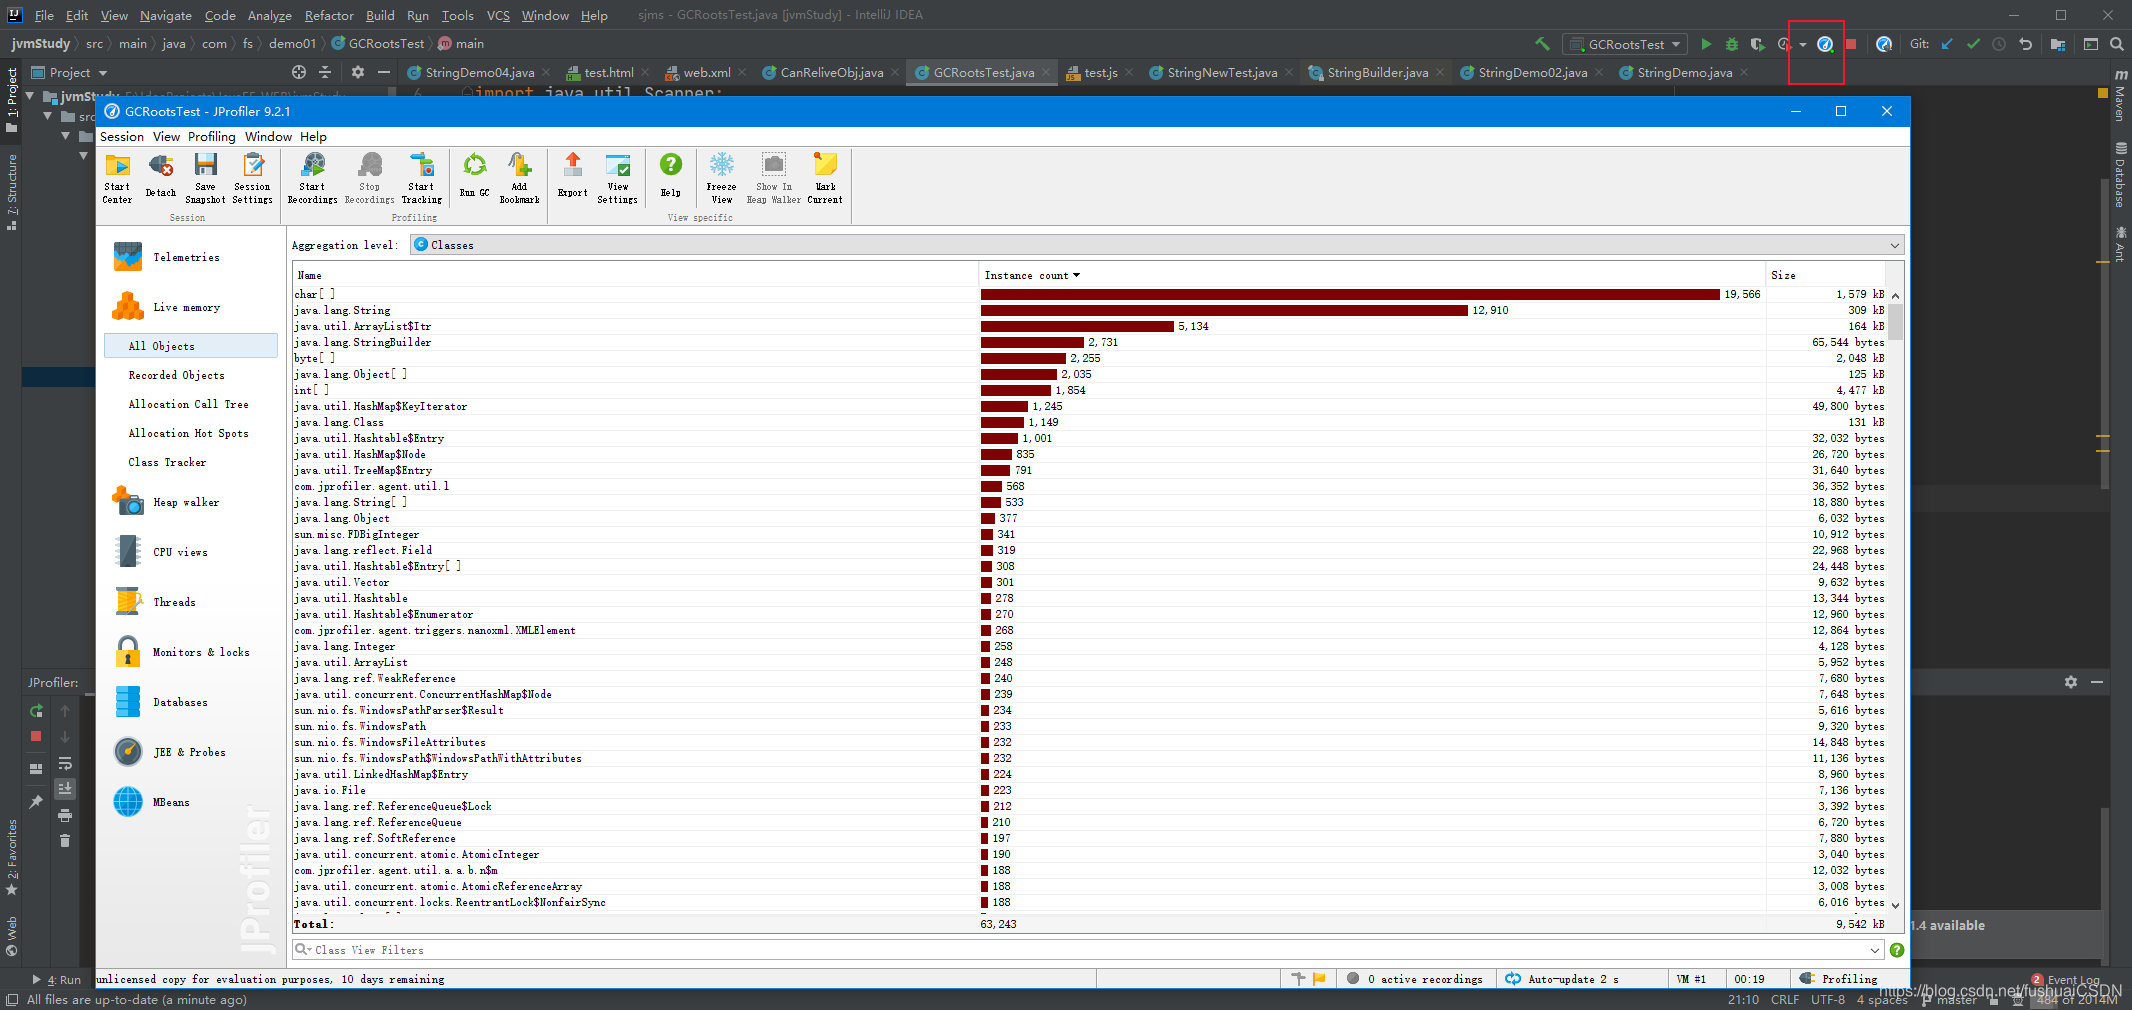Screen dimensions: 2132x1010
Task: Open the Heap walker section
Action: pos(186,502)
